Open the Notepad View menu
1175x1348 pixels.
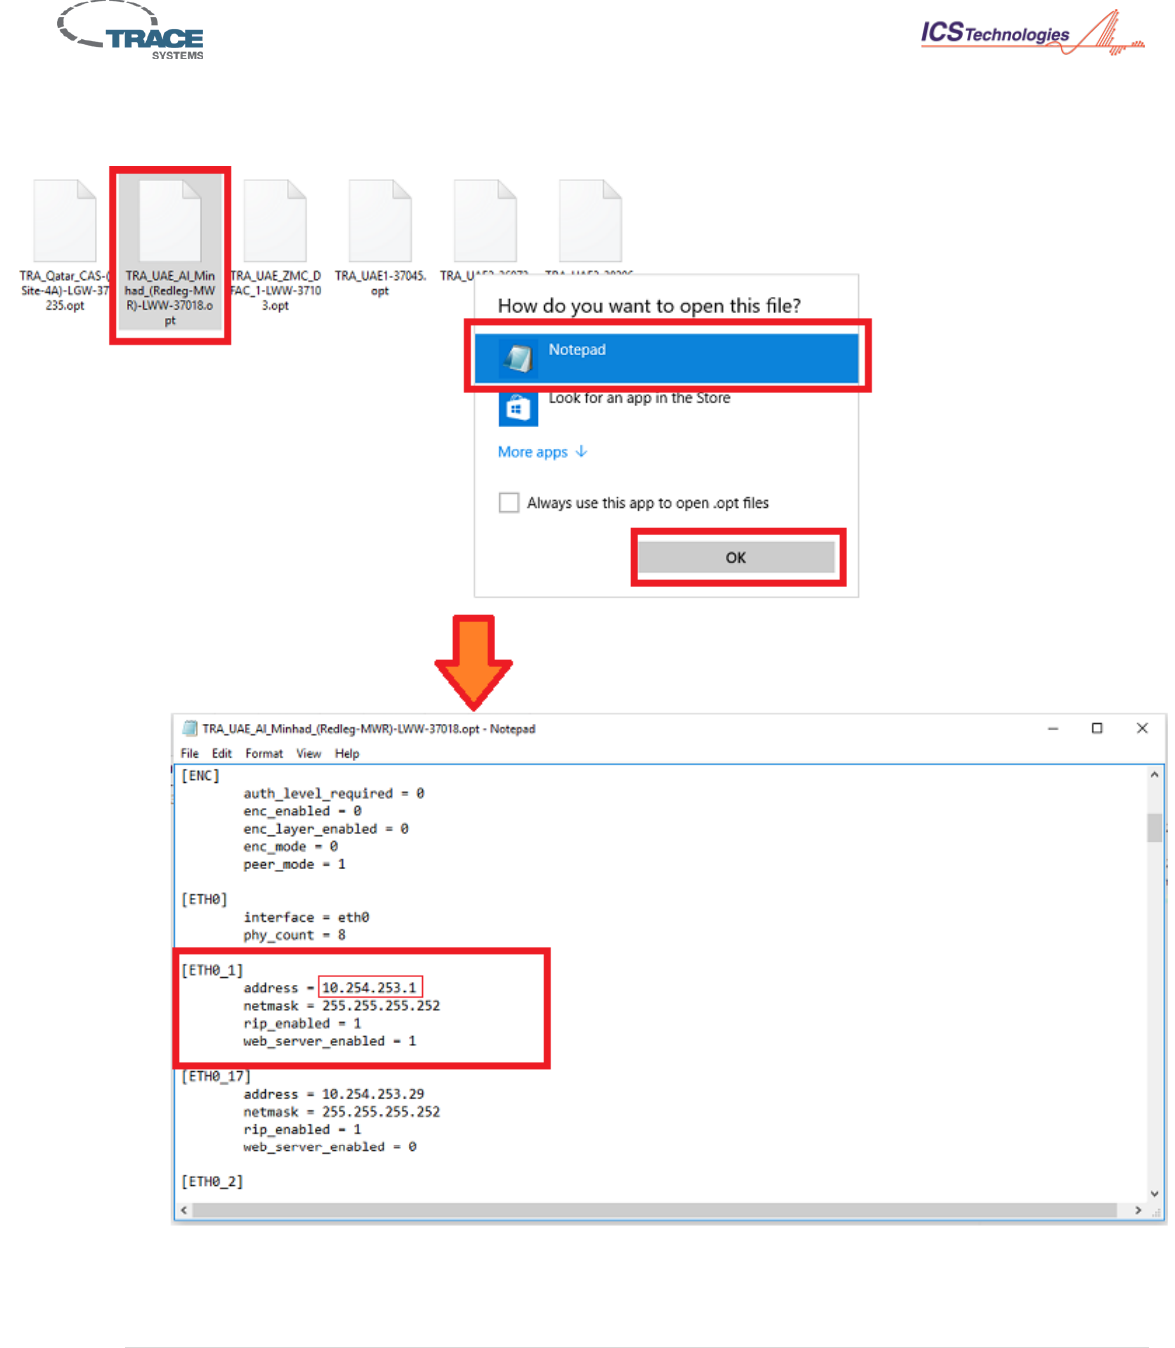[x=308, y=754]
